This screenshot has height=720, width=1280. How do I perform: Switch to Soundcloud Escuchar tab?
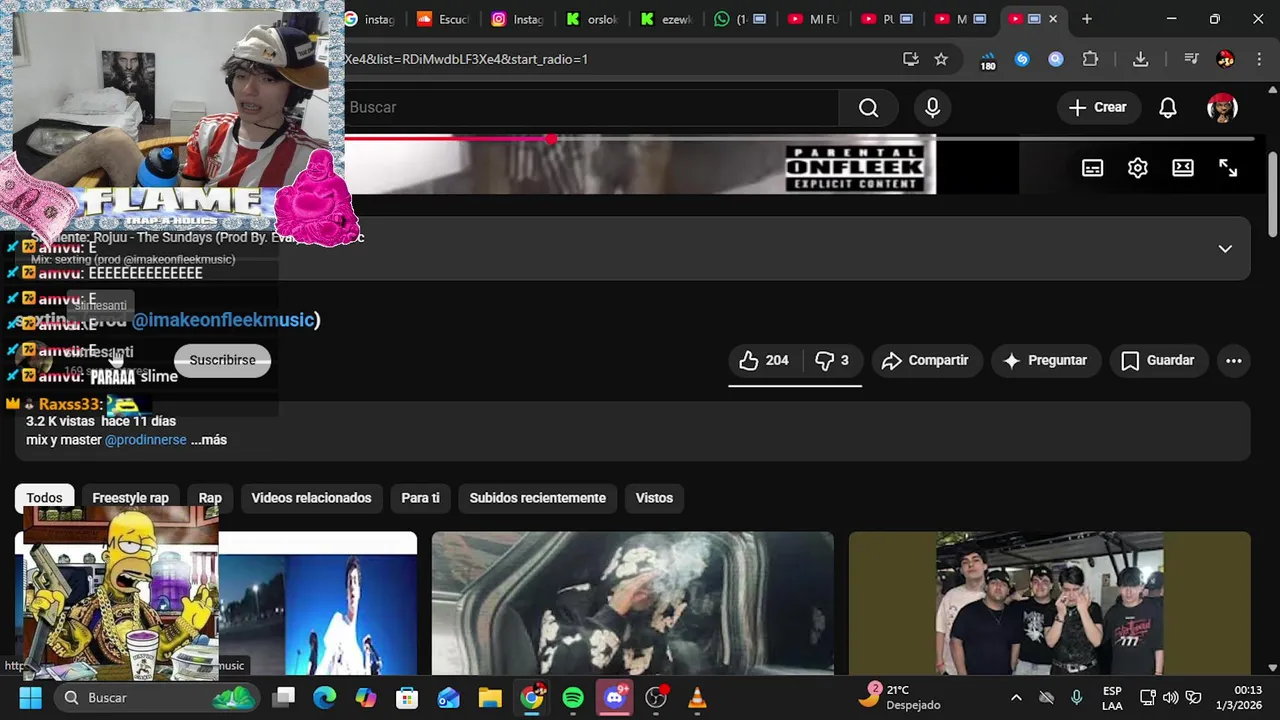click(441, 19)
